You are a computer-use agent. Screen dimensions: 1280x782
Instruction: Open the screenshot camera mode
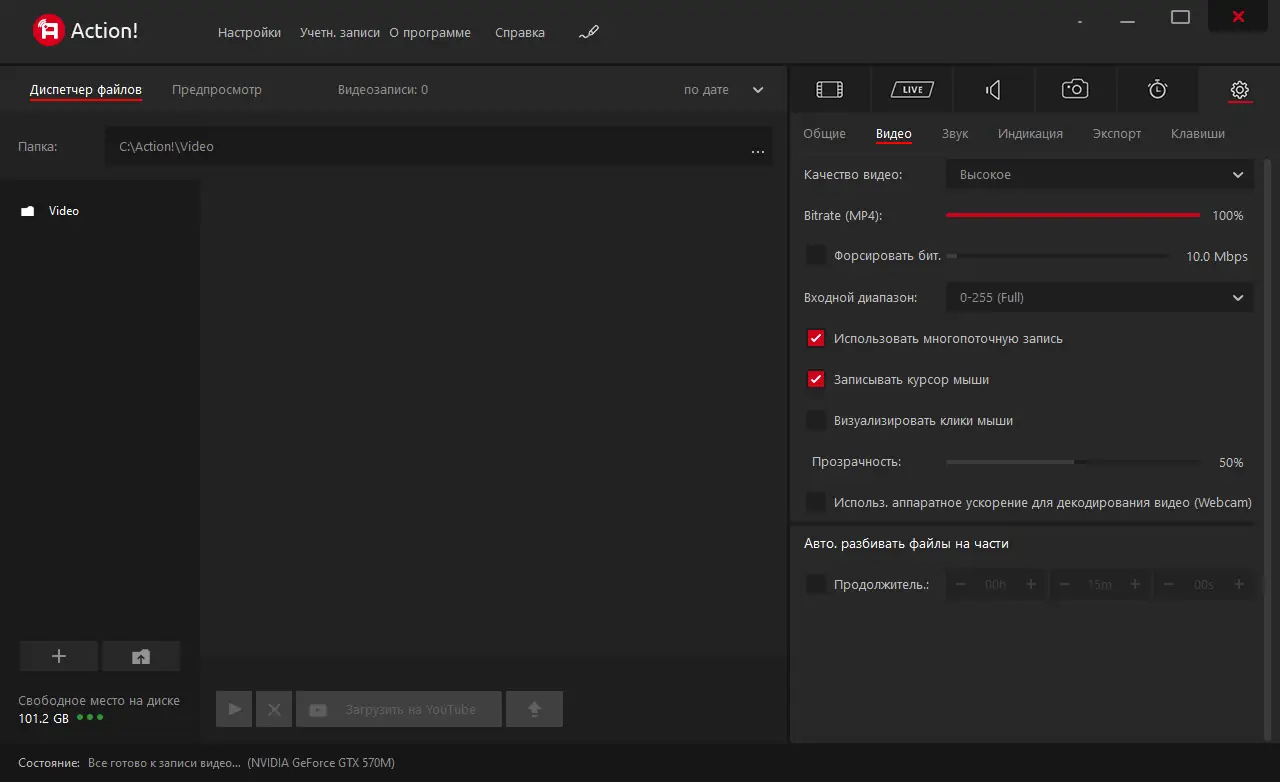pos(1075,90)
